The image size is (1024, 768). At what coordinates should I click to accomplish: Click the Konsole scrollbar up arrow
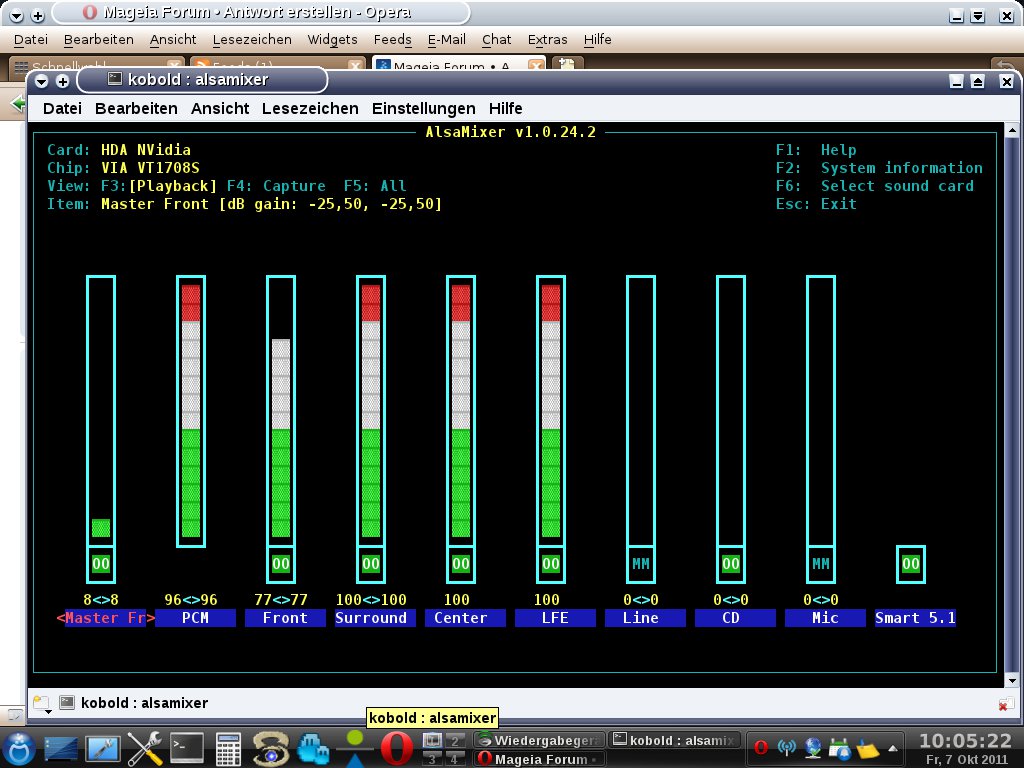coord(1012,131)
